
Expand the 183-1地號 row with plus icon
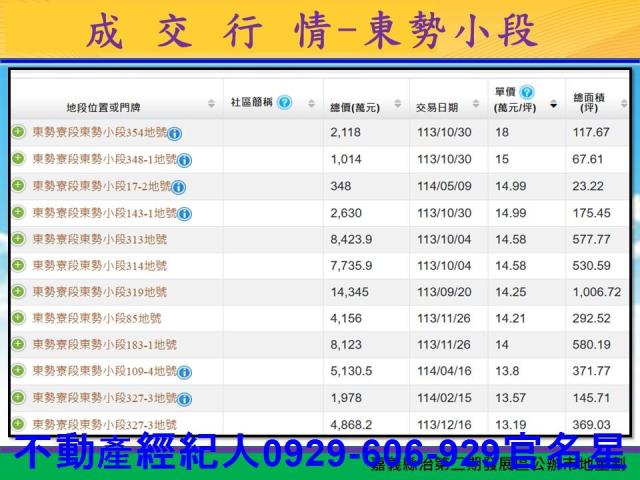pos(18,344)
